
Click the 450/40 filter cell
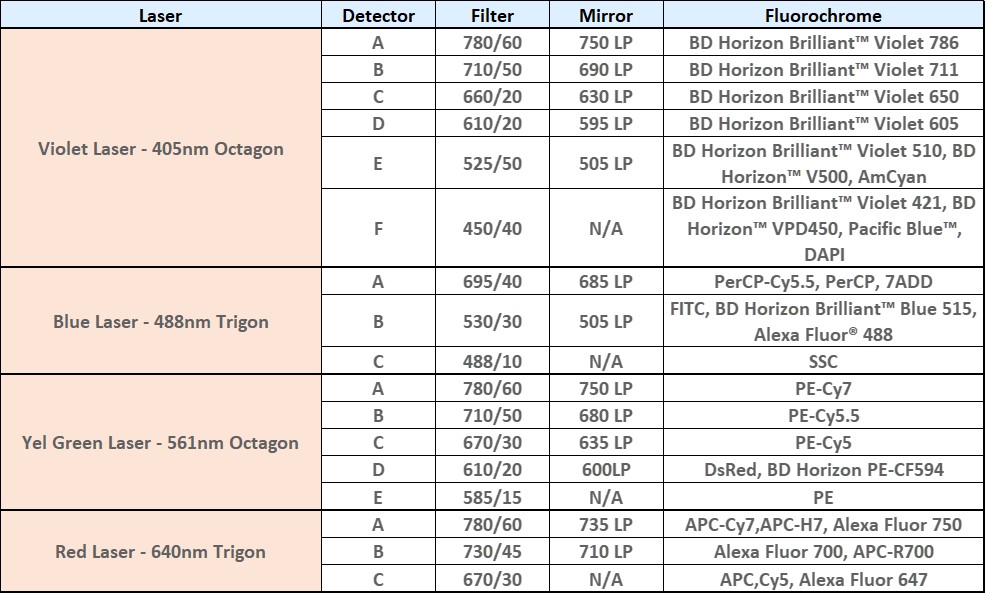coord(492,229)
